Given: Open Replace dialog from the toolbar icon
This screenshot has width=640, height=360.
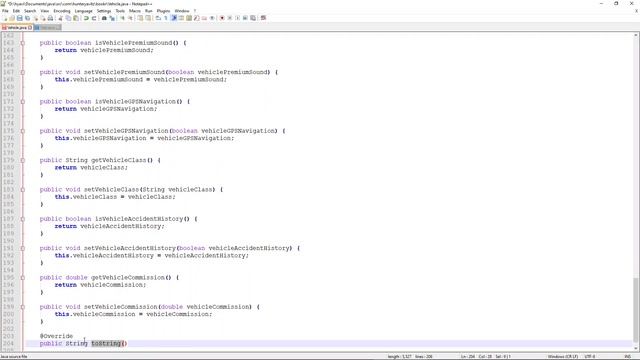Looking at the screenshot, I should coord(112,18).
